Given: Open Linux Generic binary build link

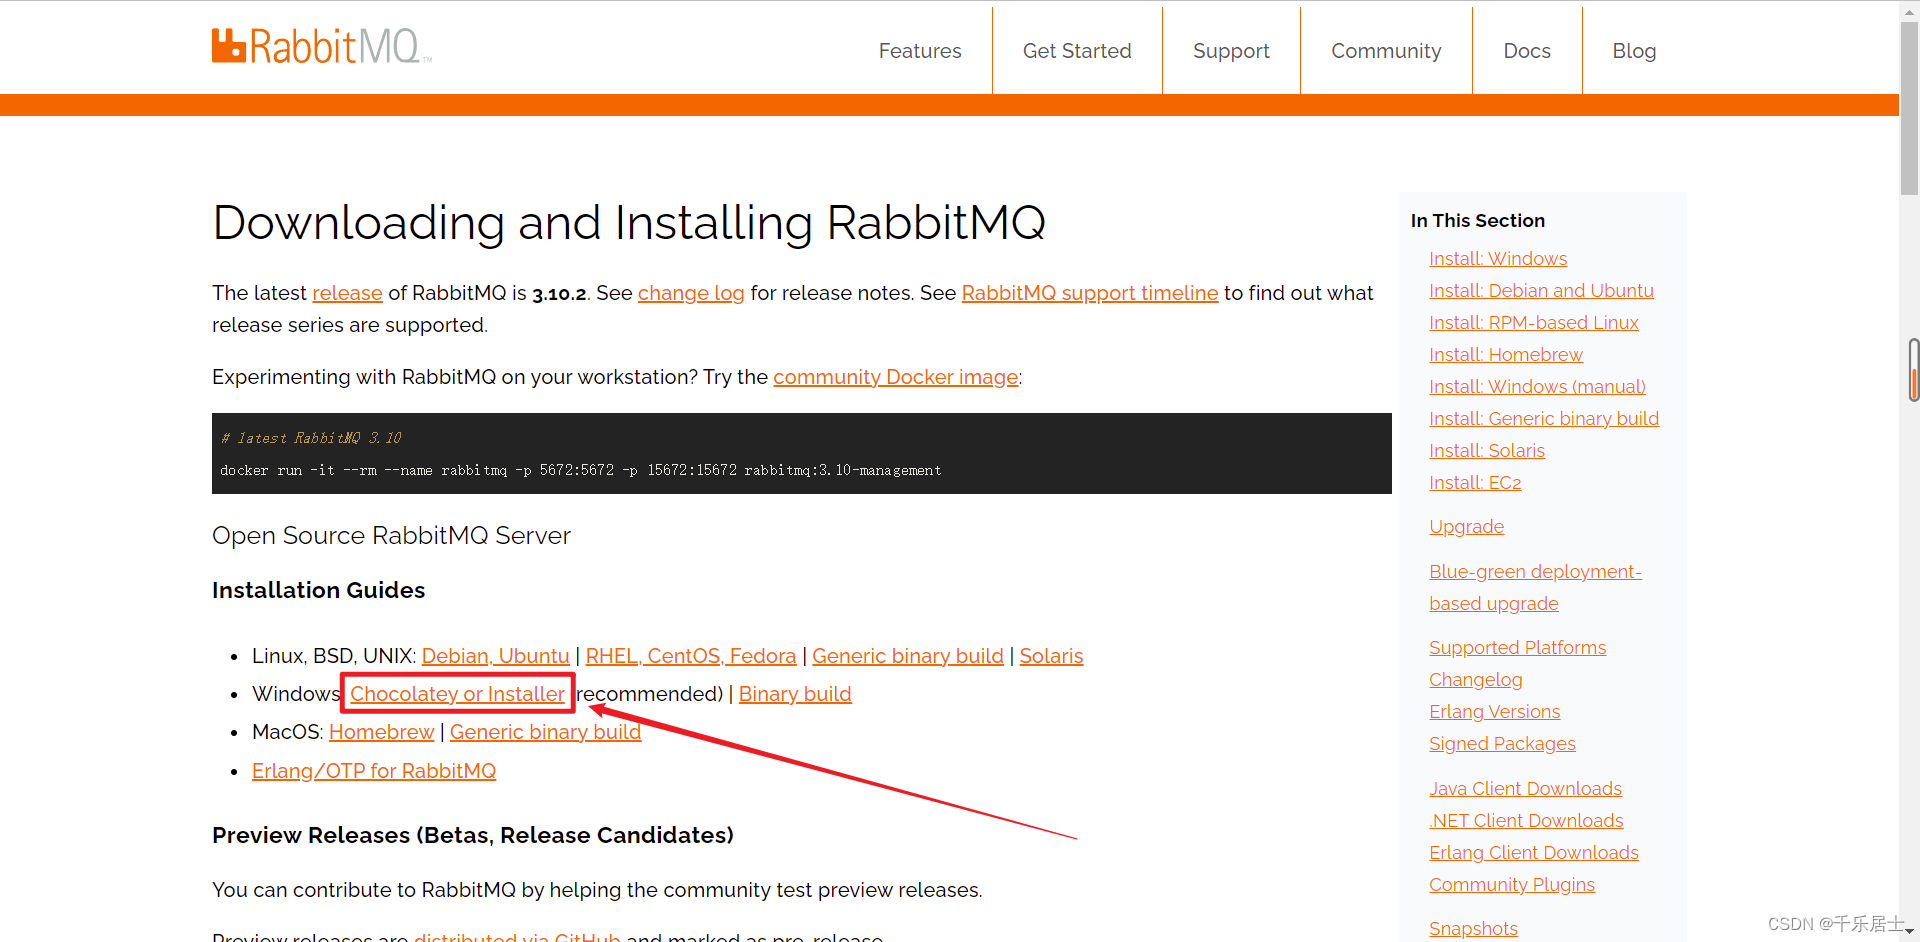Looking at the screenshot, I should (x=908, y=656).
